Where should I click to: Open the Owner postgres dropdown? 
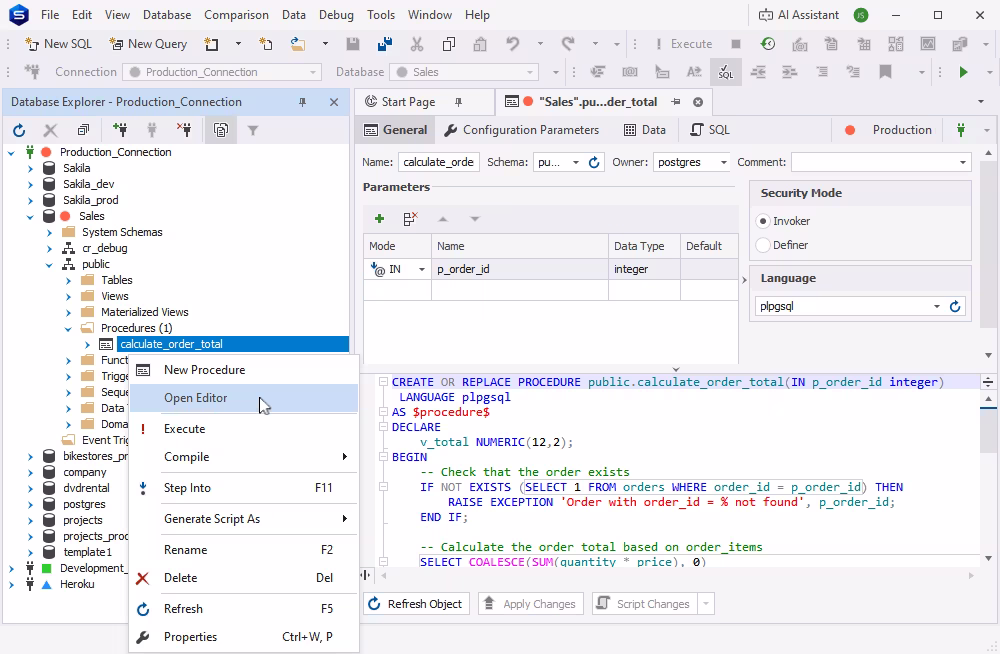723,162
